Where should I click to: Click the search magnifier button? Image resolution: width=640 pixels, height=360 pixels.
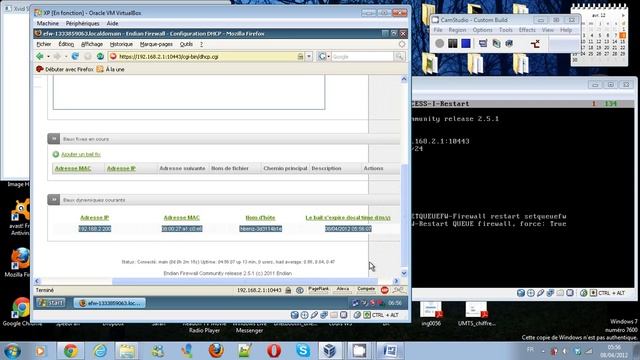[x=399, y=57]
